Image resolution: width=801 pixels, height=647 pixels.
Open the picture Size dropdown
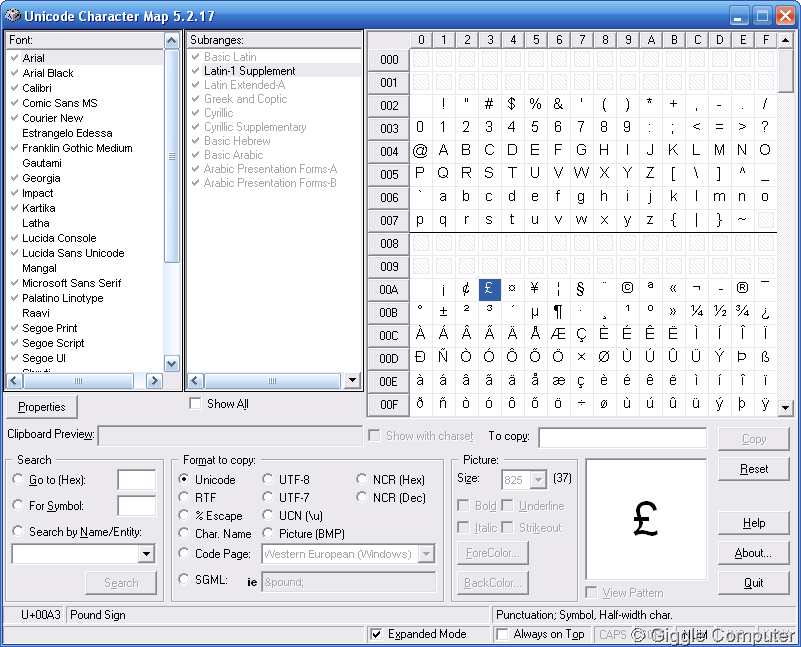point(538,480)
